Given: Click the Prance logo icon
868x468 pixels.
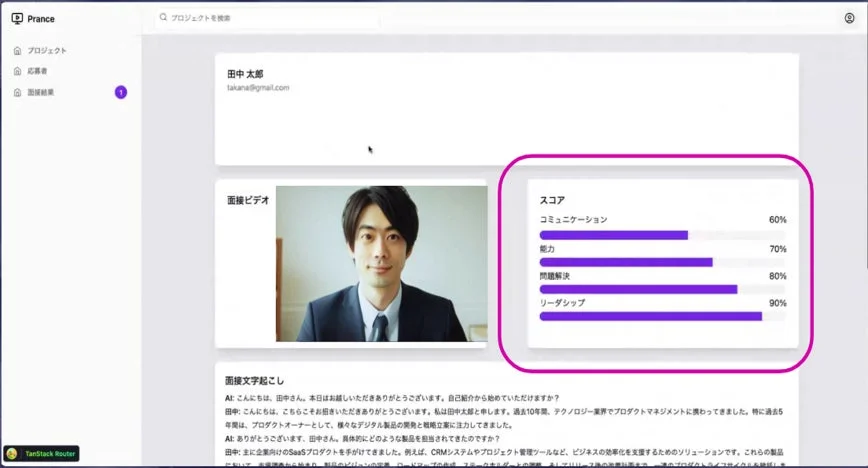Looking at the screenshot, I should pyautogui.click(x=17, y=18).
